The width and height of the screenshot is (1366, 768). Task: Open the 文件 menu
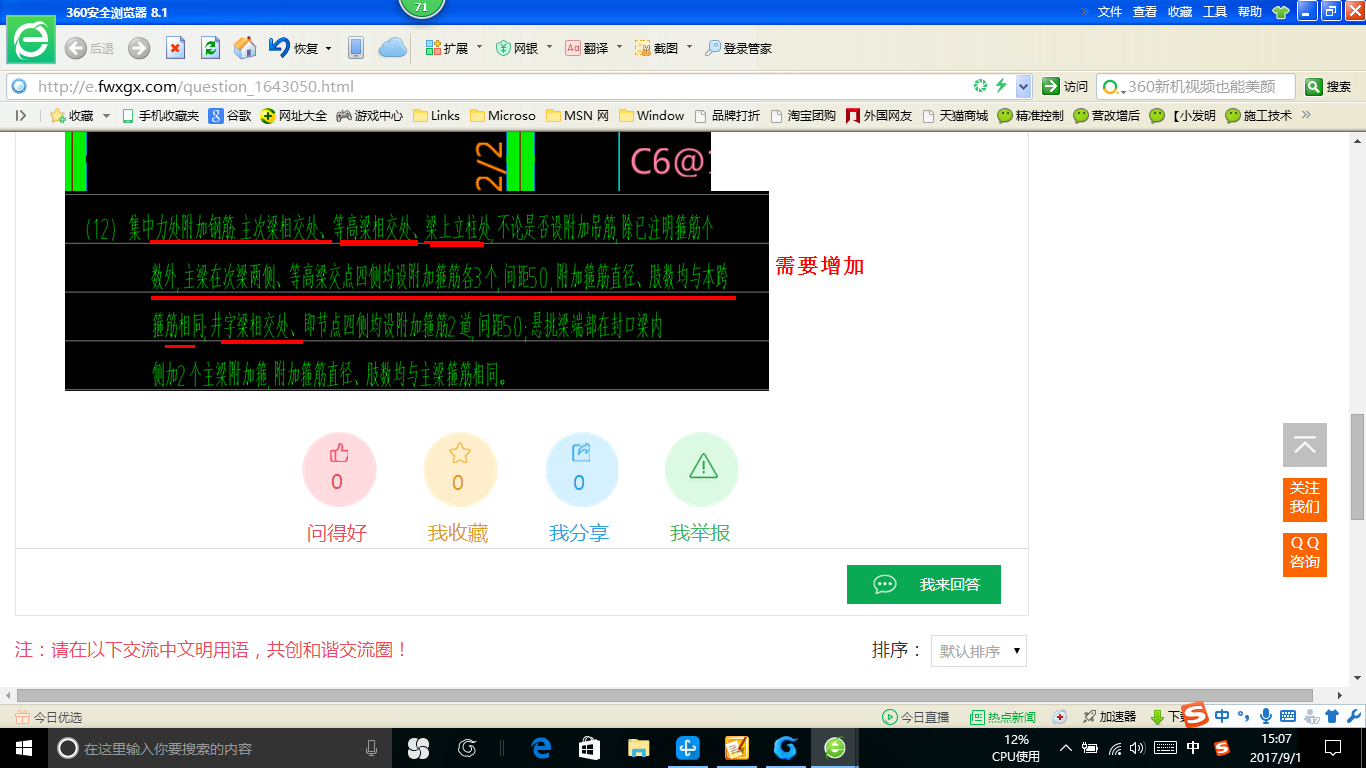(1110, 12)
